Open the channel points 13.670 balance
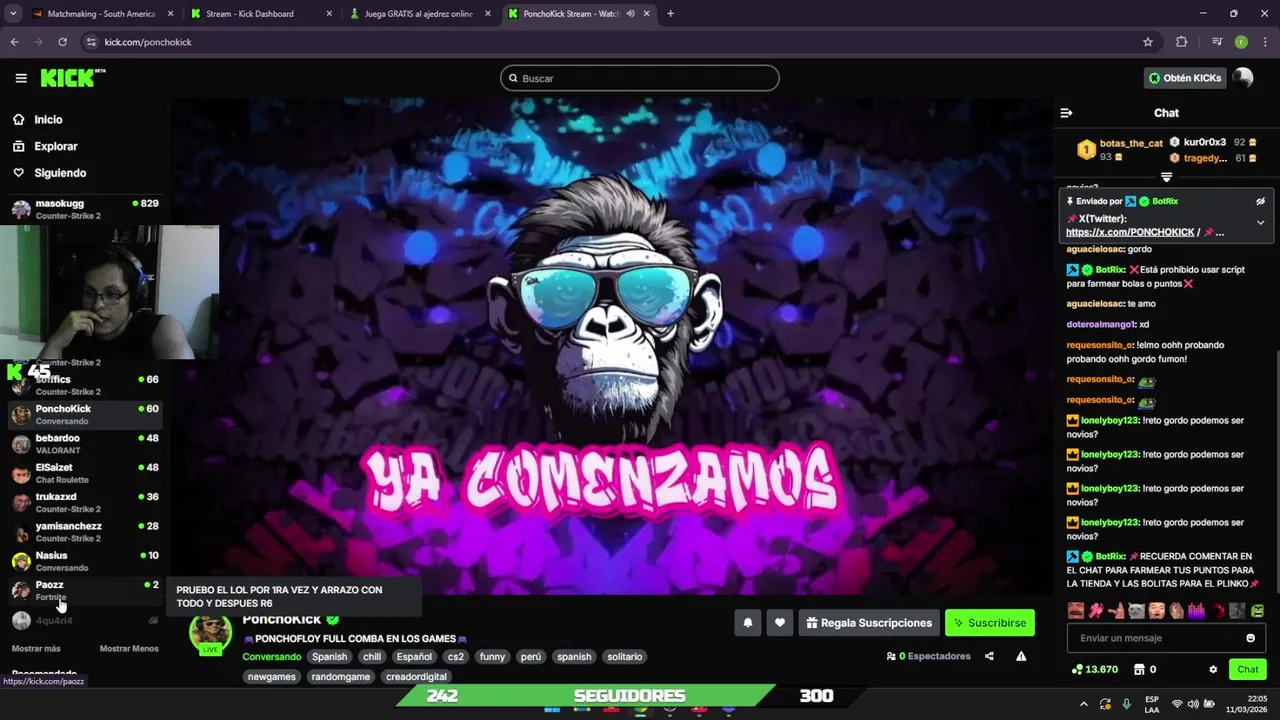Screen dimensions: 1280x720 pos(1095,670)
